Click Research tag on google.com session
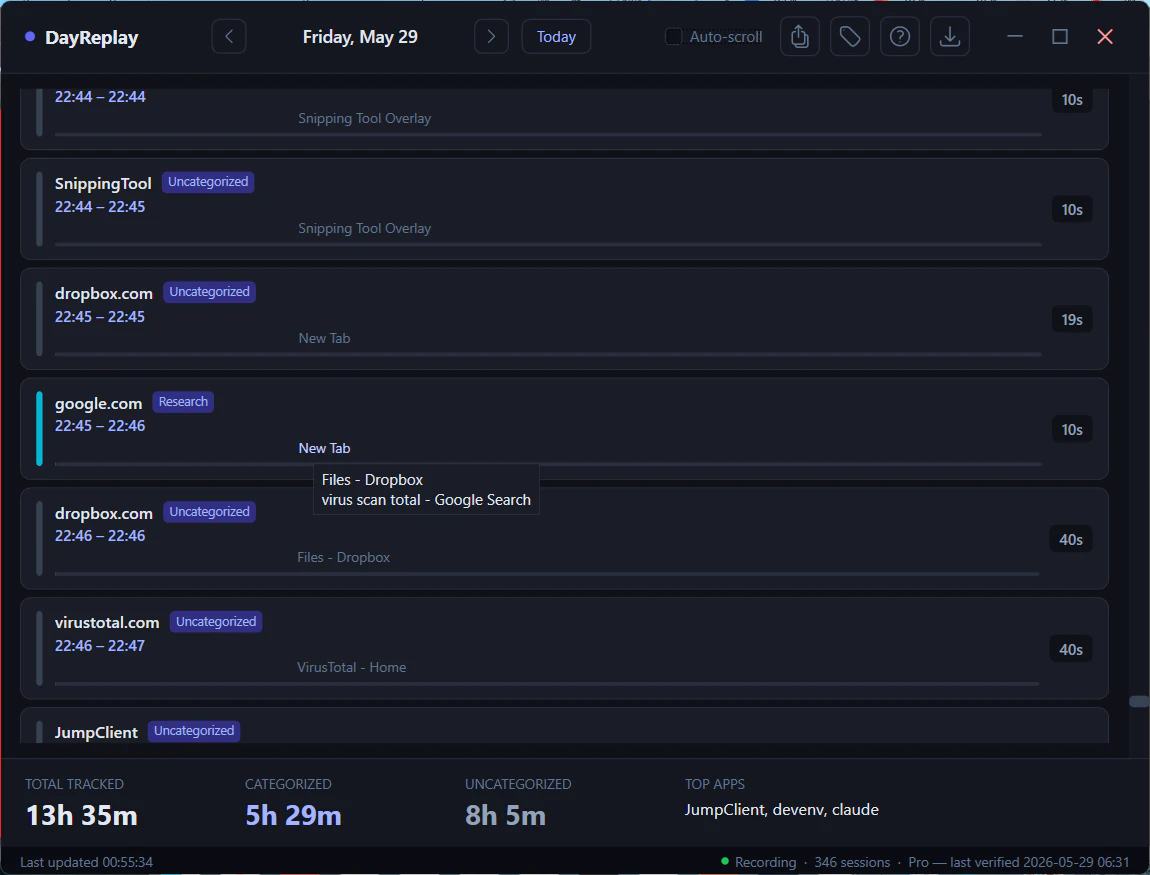The height and width of the screenshot is (875, 1150). tap(183, 402)
